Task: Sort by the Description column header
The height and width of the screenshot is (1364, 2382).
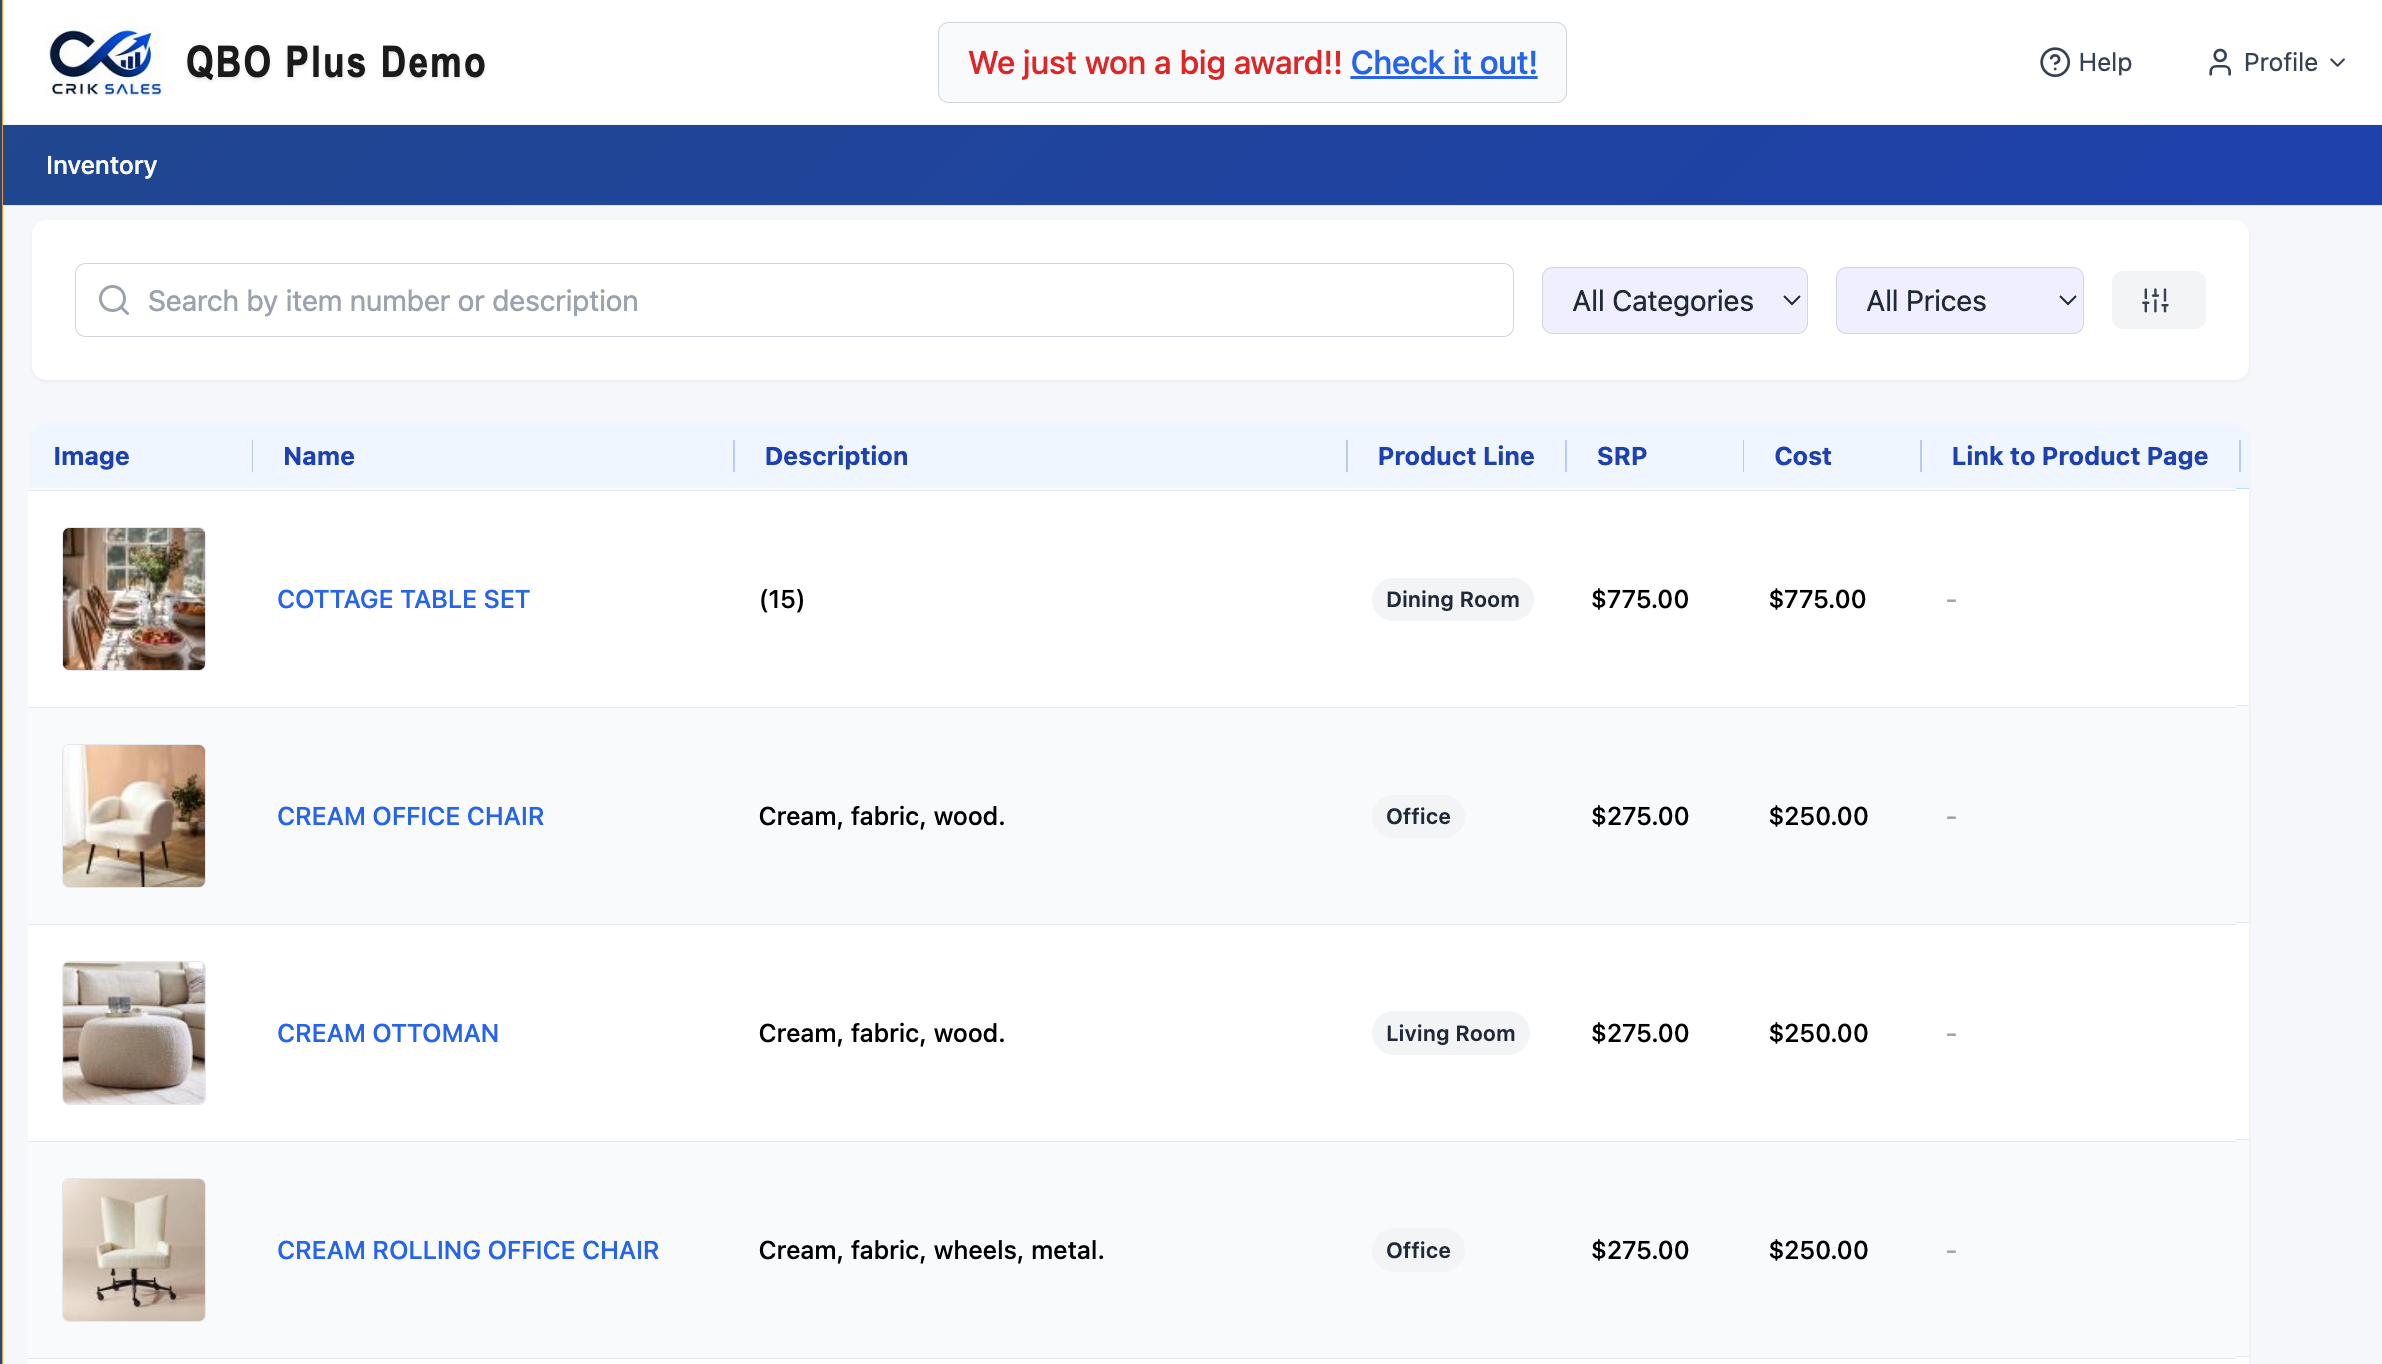Action: pyautogui.click(x=836, y=456)
